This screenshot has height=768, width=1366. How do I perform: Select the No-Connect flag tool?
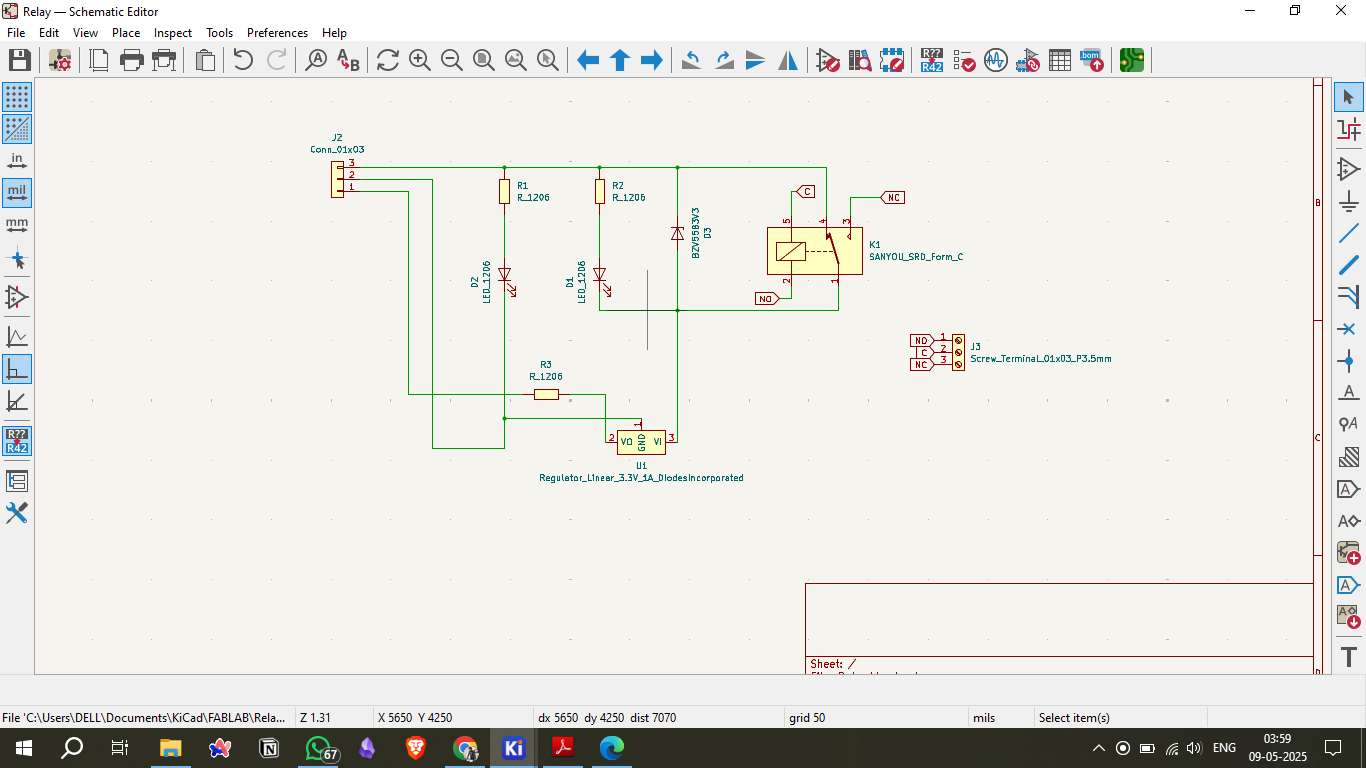pyautogui.click(x=1349, y=329)
